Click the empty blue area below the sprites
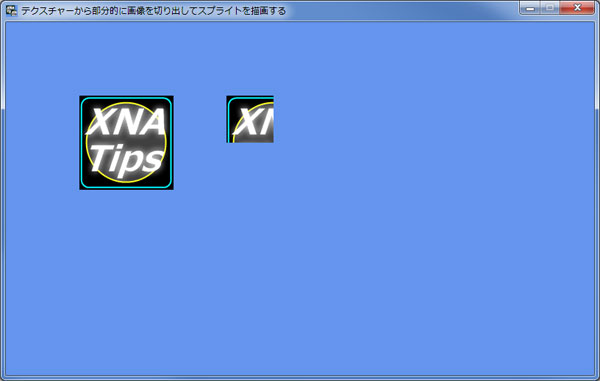Image resolution: width=600 pixels, height=381 pixels. point(298,283)
